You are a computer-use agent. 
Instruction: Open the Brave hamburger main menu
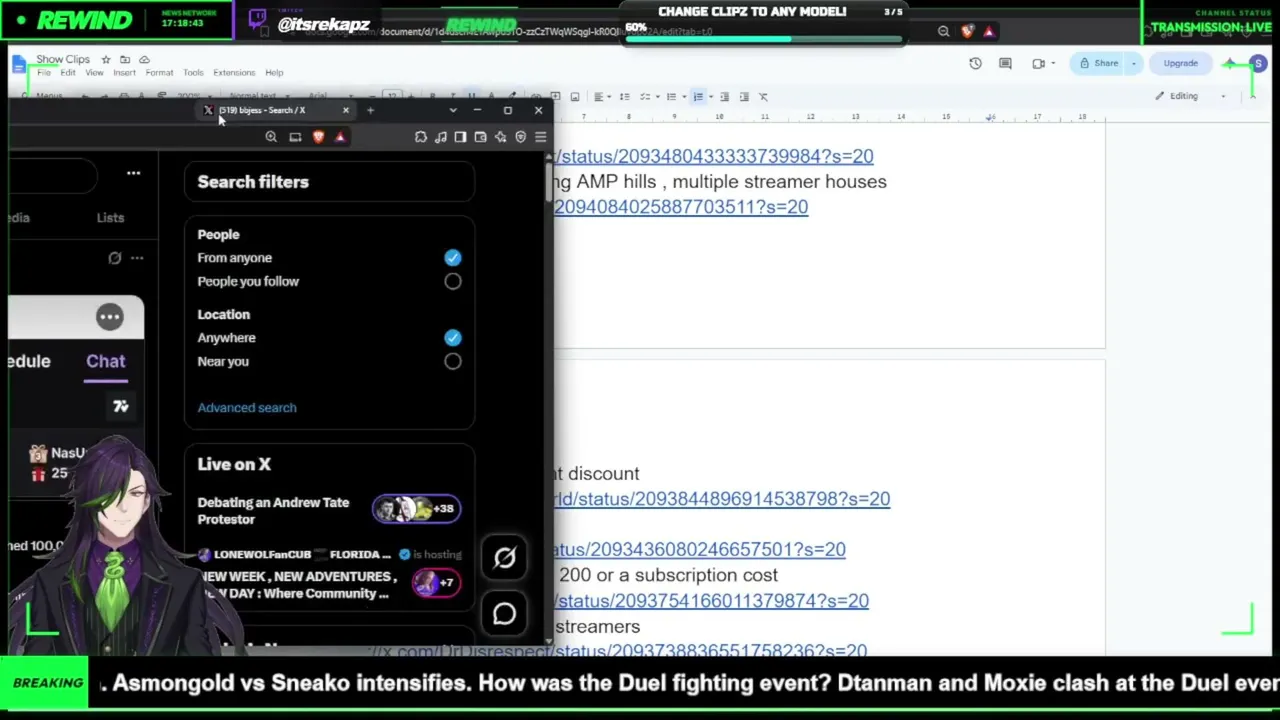coord(540,137)
